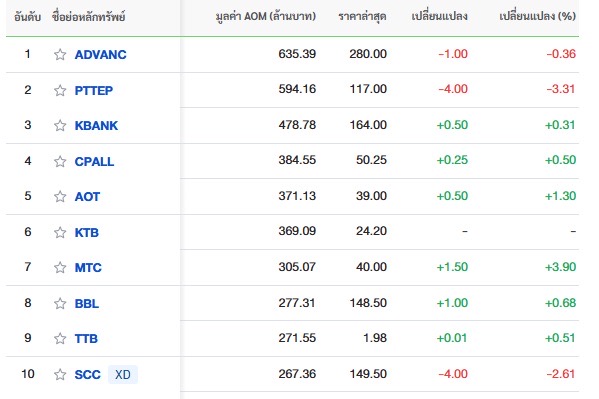599x399 pixels.
Task: Open the PTTEP stock link
Action: tap(94, 91)
